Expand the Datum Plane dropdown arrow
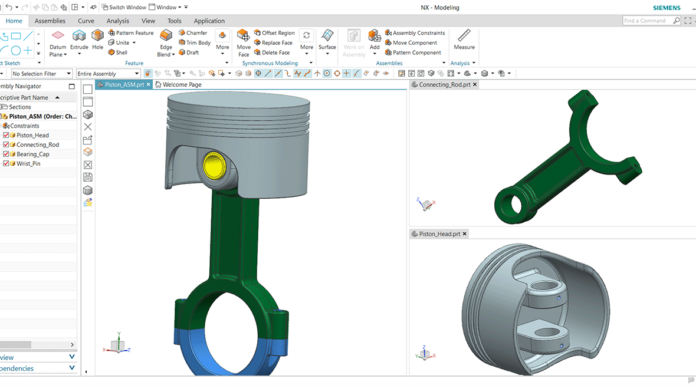Viewport: 696px width, 385px height. coord(65,55)
